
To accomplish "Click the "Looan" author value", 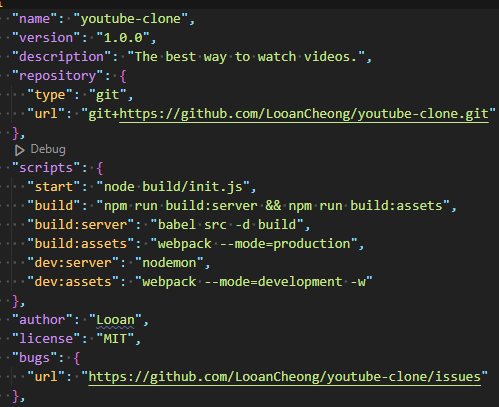I will point(116,320).
